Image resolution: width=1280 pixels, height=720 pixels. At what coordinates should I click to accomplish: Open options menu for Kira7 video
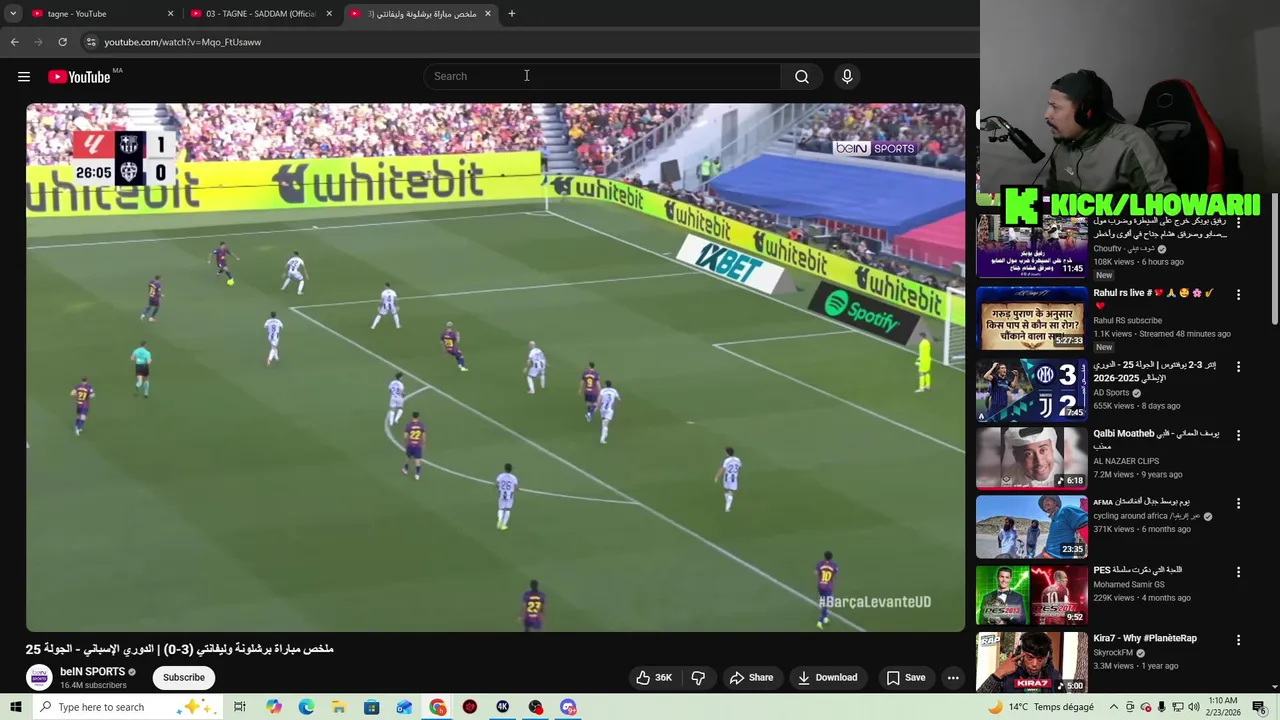[1238, 640]
